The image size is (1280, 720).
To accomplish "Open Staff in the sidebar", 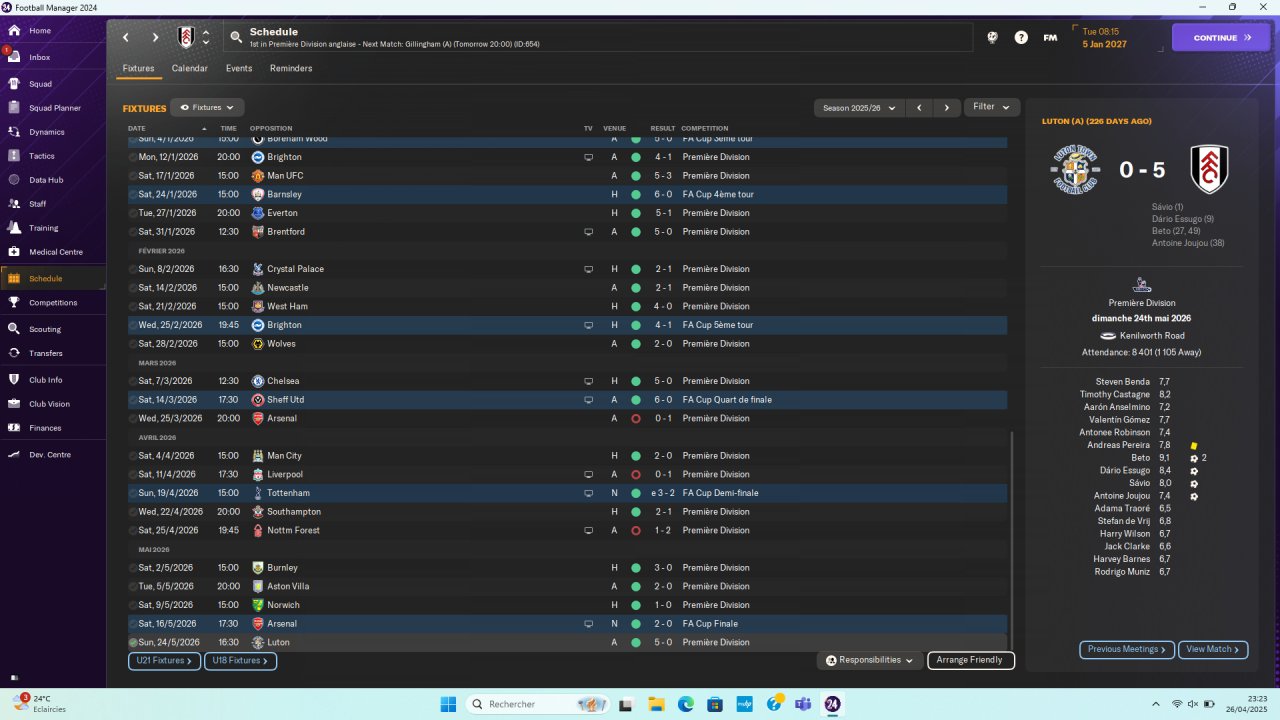I will click(38, 204).
